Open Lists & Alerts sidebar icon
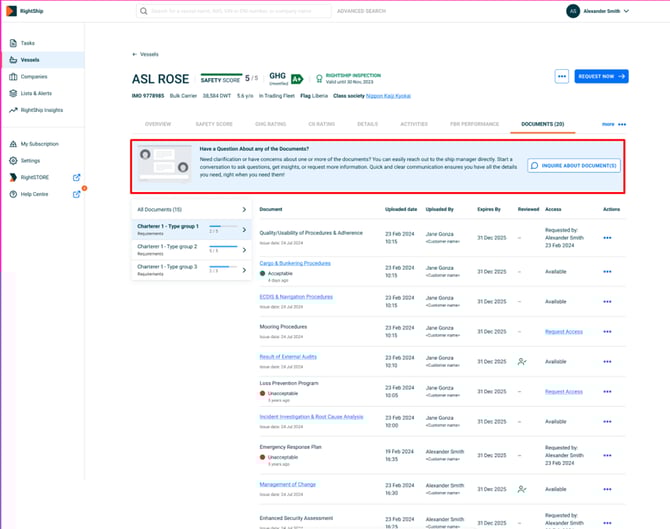670x529 pixels. pyautogui.click(x=13, y=93)
